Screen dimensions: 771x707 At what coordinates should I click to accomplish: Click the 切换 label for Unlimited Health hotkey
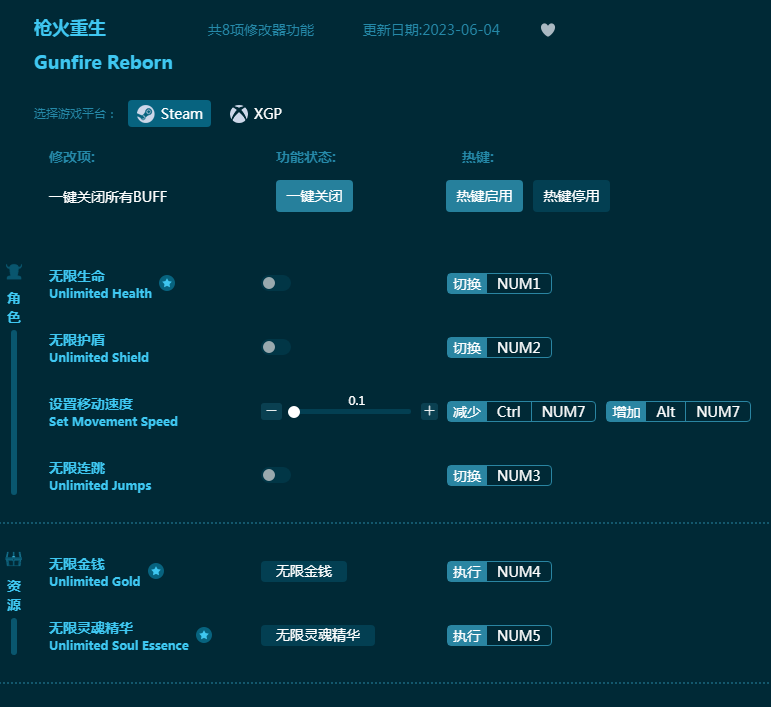point(467,284)
